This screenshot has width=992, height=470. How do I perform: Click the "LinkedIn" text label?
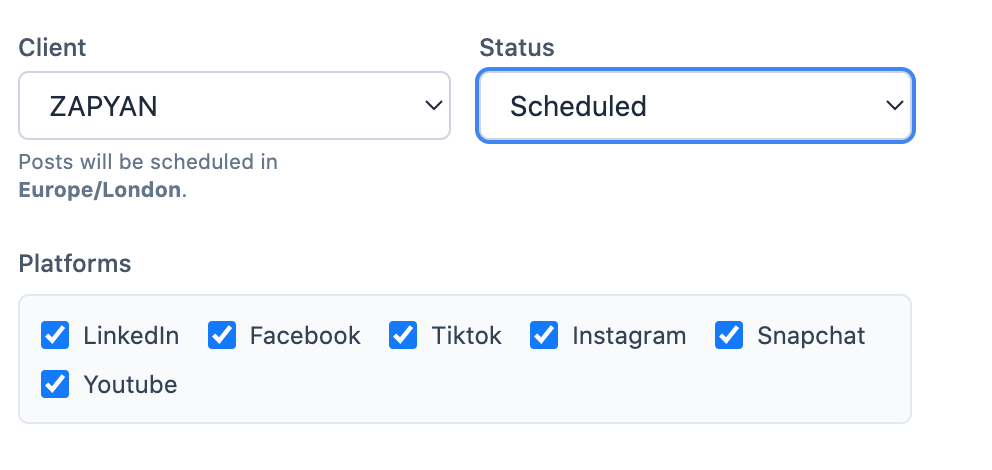(131, 336)
